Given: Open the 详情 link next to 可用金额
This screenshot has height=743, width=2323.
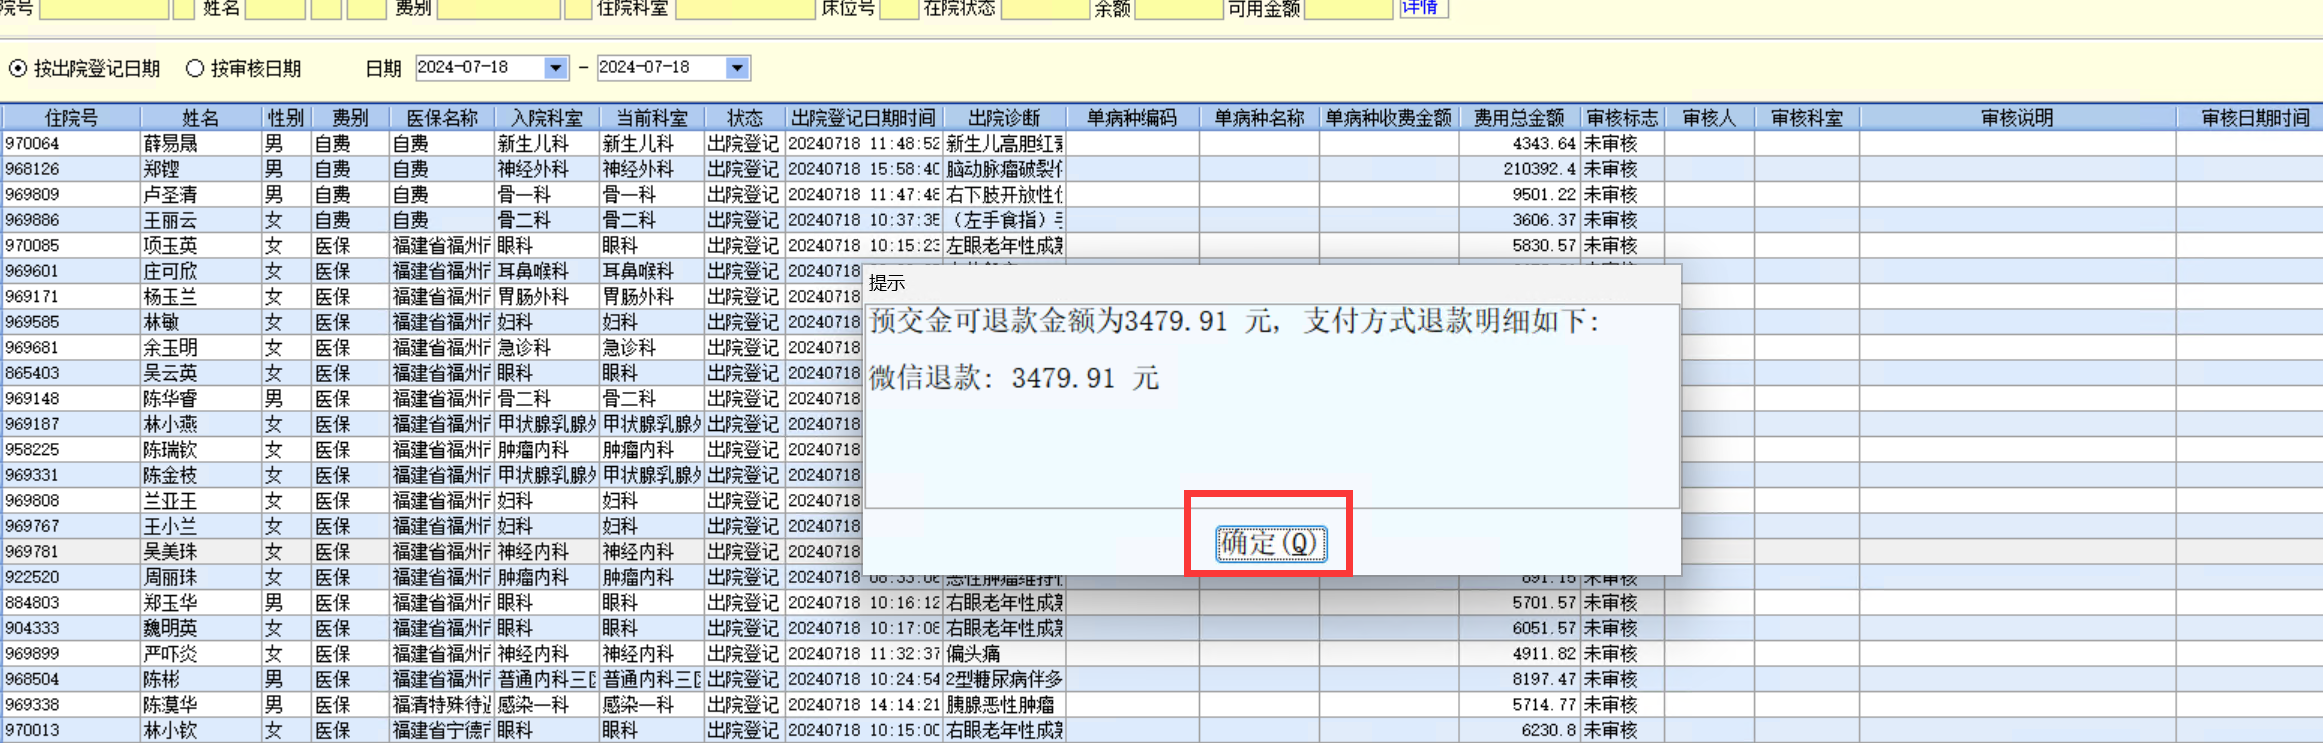Looking at the screenshot, I should pos(1420,8).
